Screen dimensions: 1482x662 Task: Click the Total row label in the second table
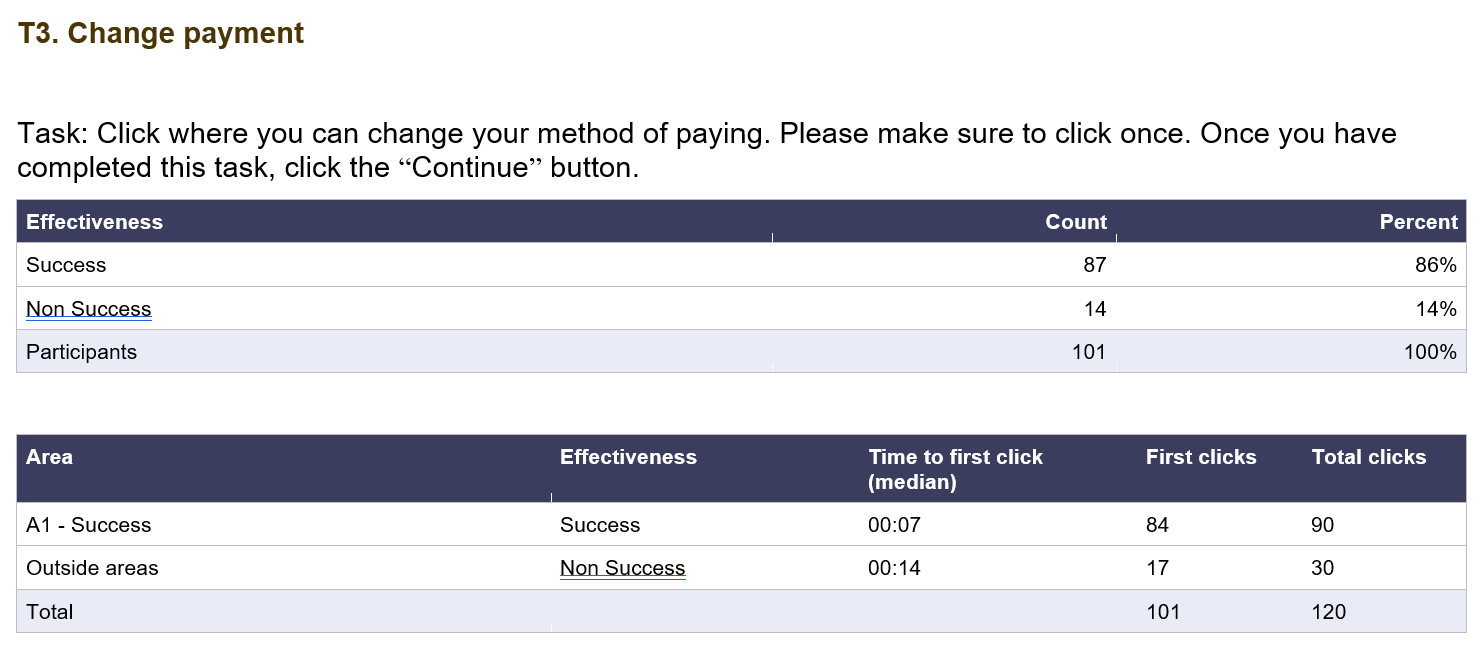coord(50,611)
